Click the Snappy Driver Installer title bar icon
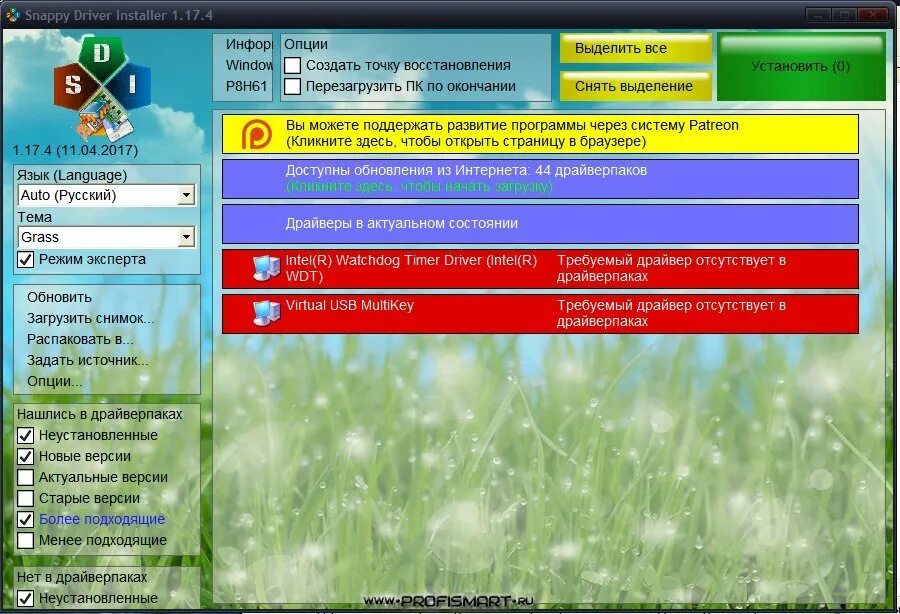Viewport: 900px width, 614px height. (13, 15)
